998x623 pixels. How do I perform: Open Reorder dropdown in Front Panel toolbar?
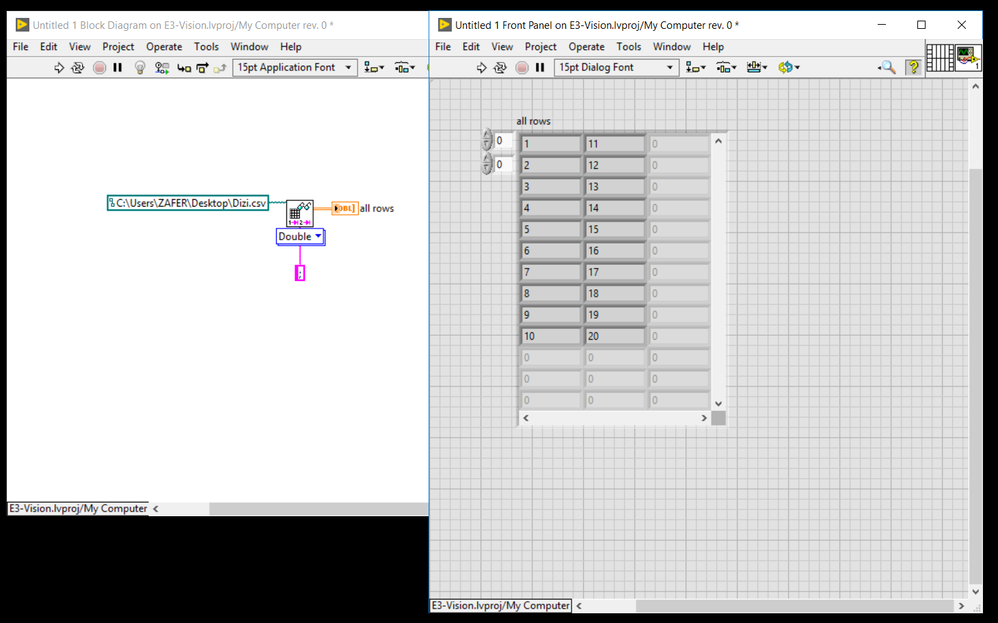coord(789,67)
